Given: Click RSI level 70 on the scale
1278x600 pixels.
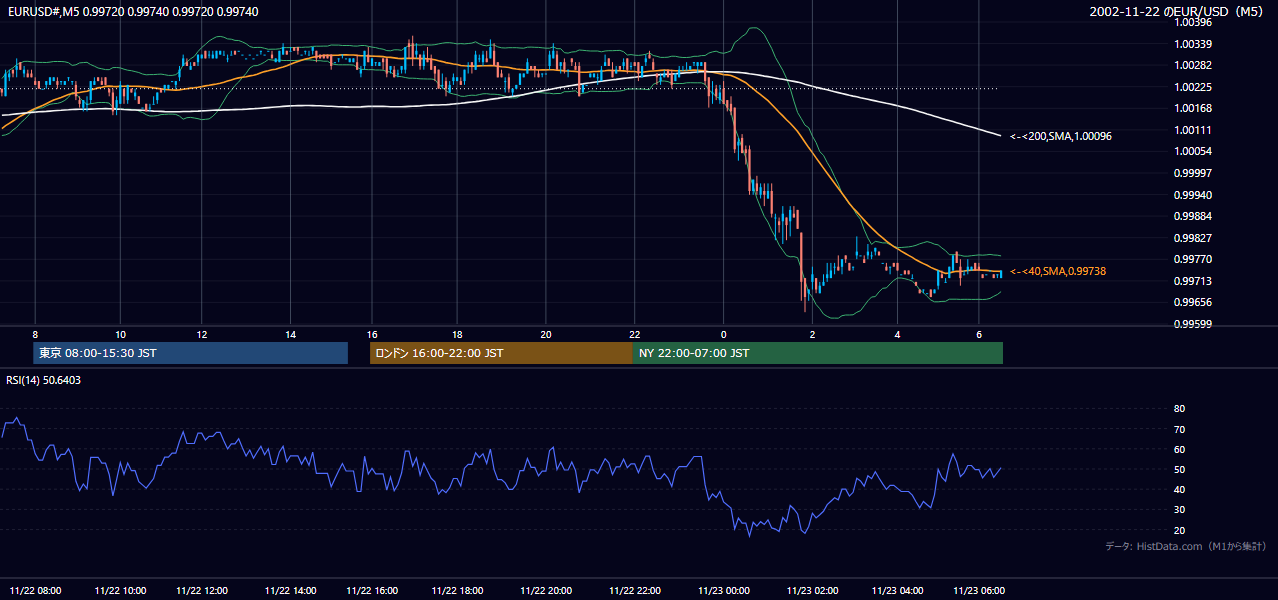Looking at the screenshot, I should tap(1179, 429).
